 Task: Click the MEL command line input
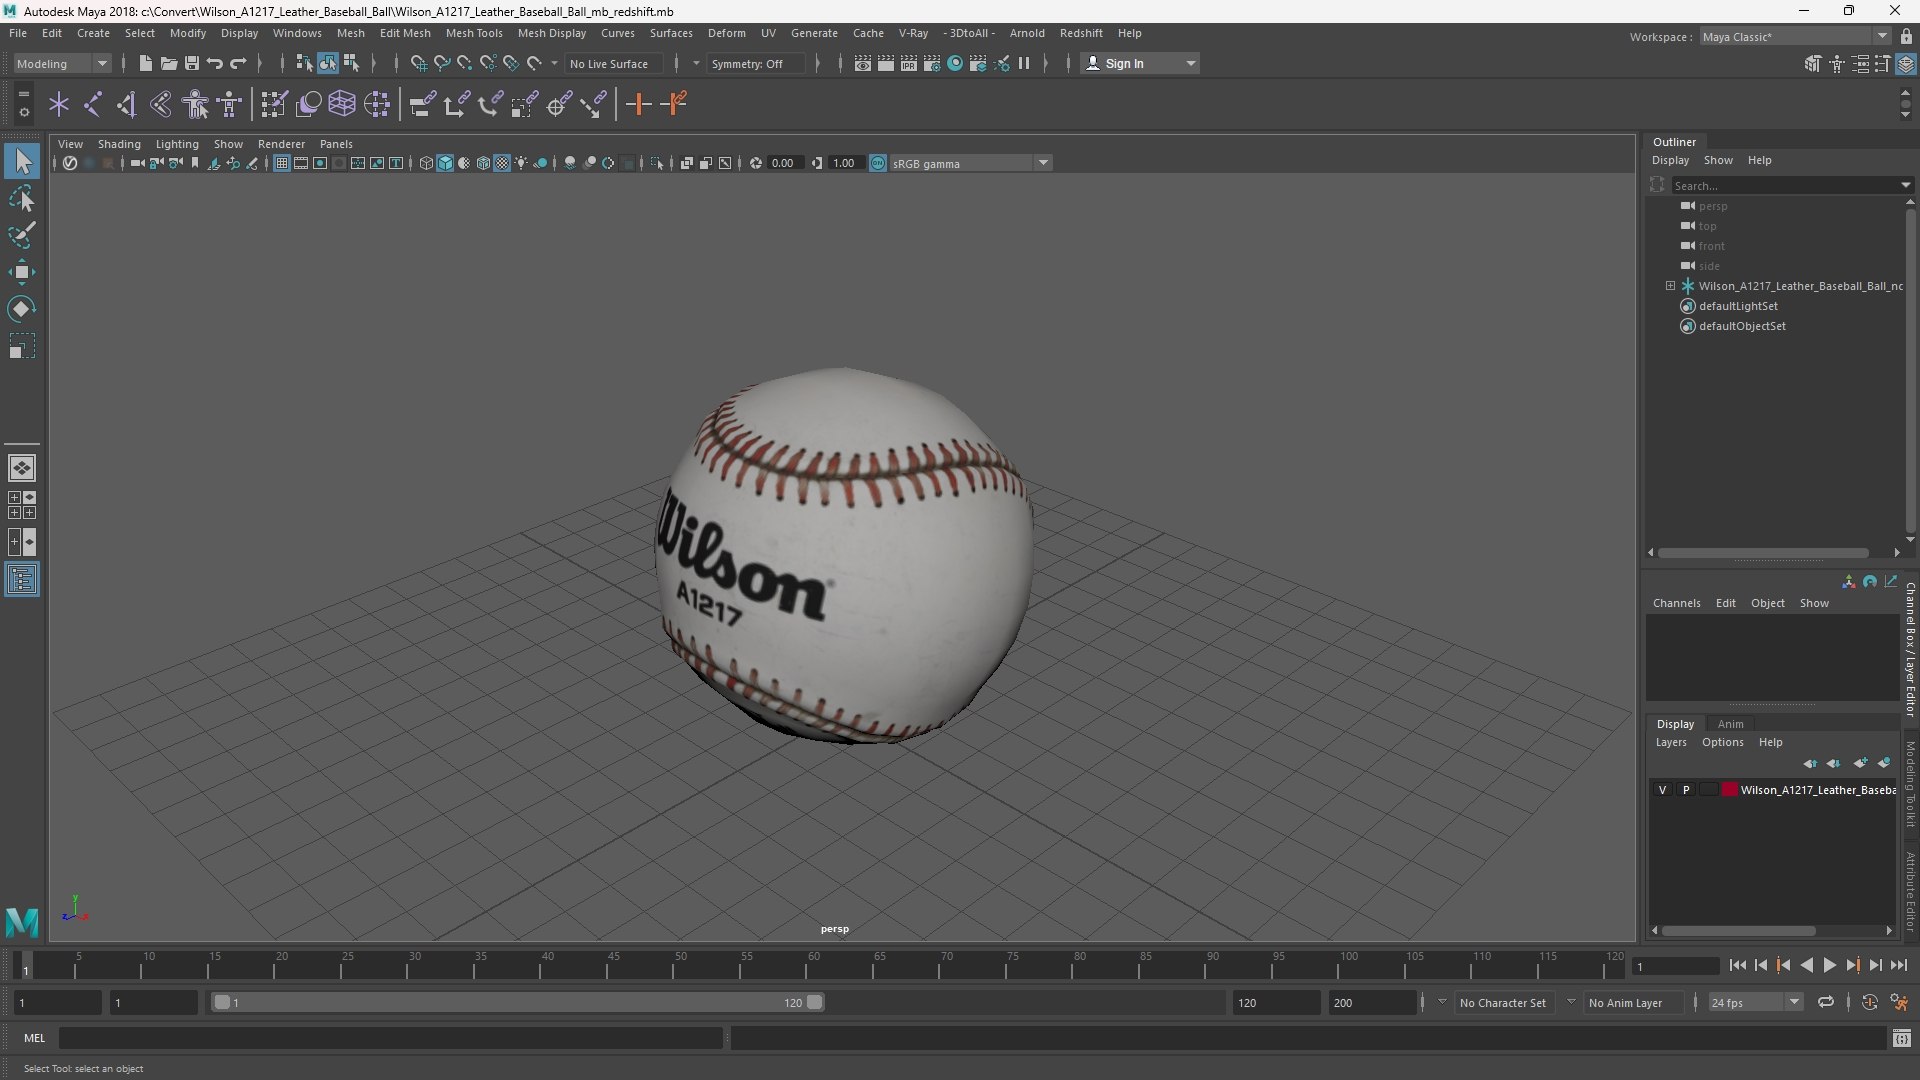coord(391,1038)
